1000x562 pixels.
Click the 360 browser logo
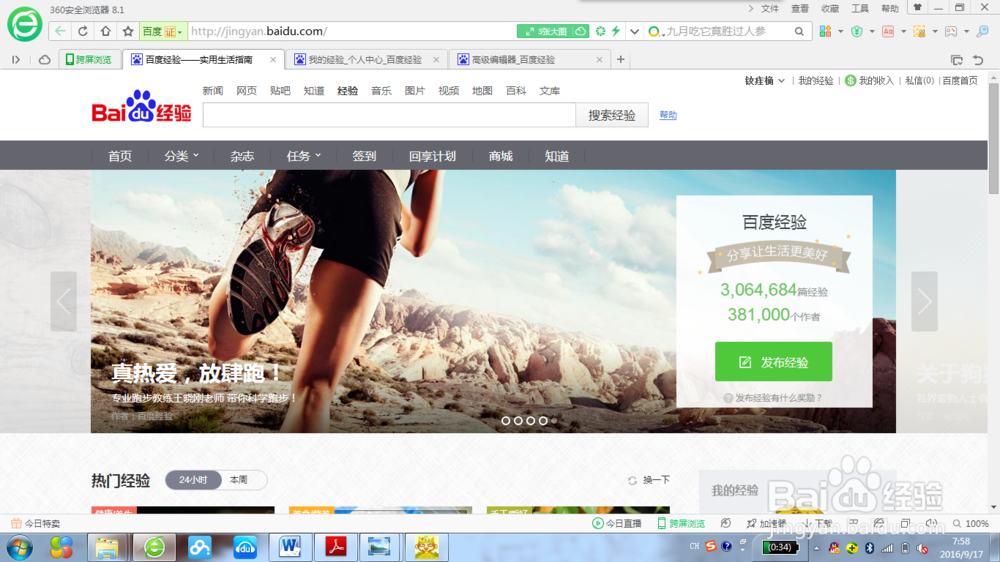coord(24,24)
